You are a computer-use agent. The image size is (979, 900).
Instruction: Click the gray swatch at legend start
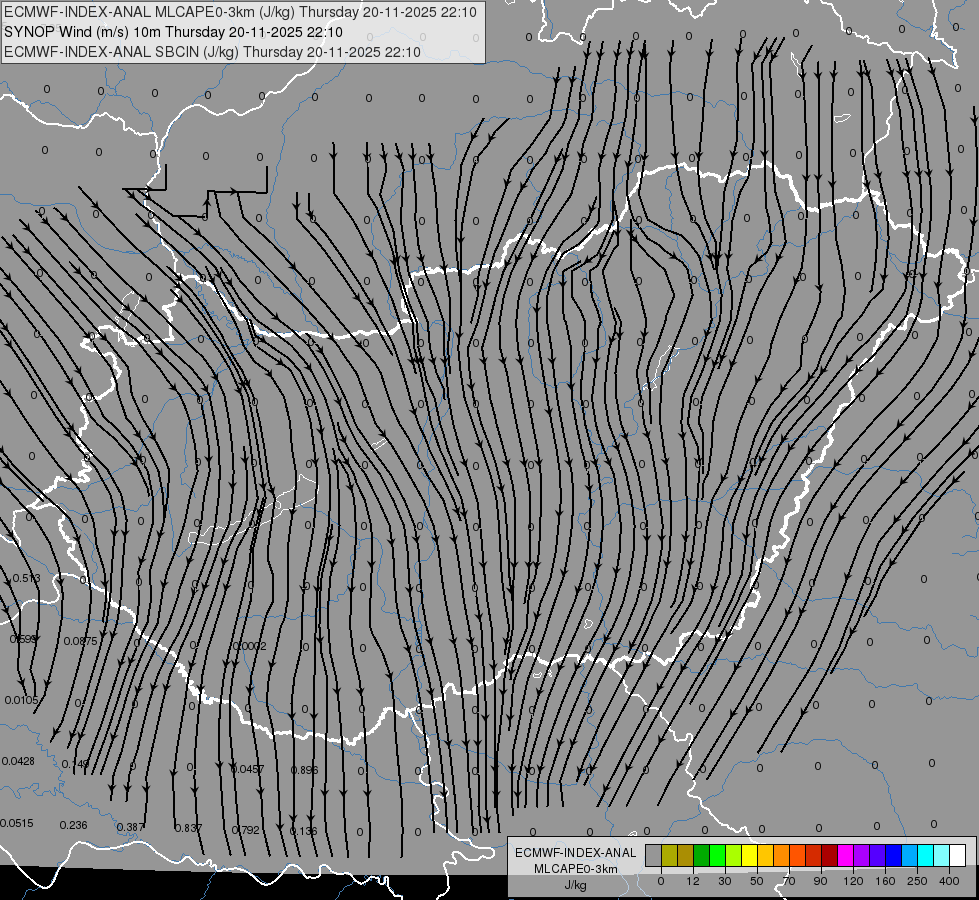(x=654, y=855)
